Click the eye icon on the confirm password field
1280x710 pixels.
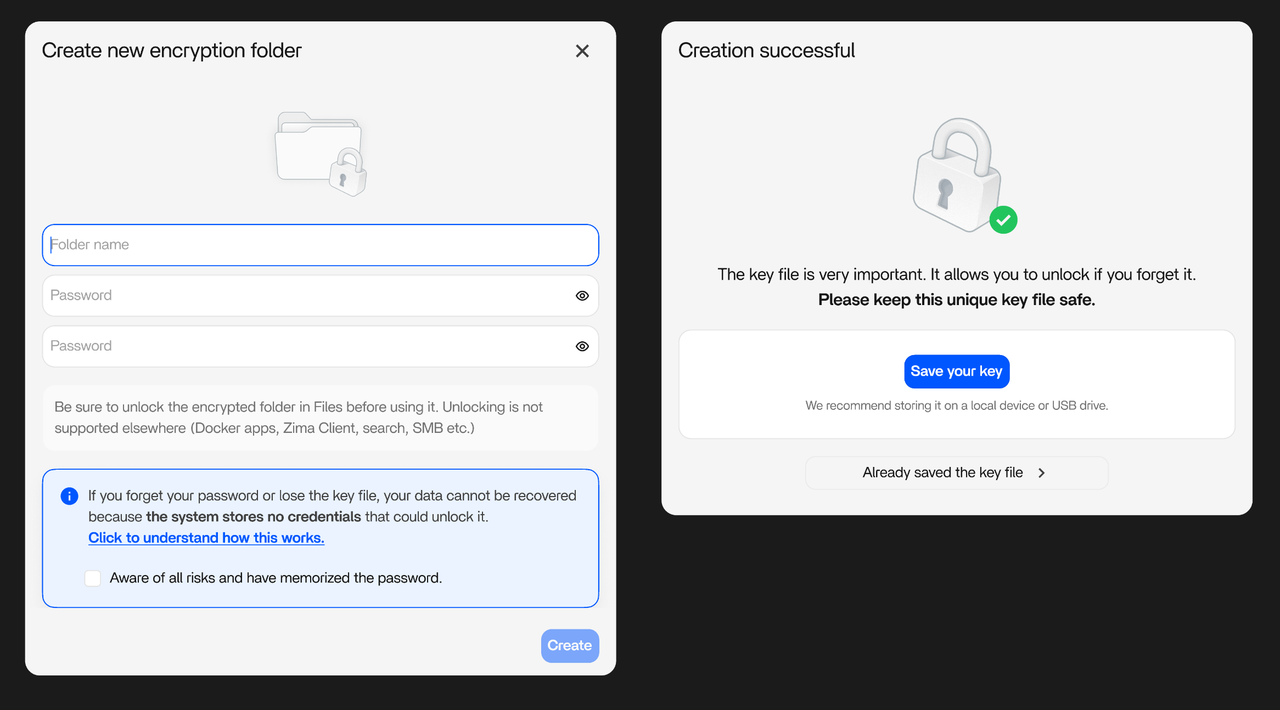click(x=582, y=346)
